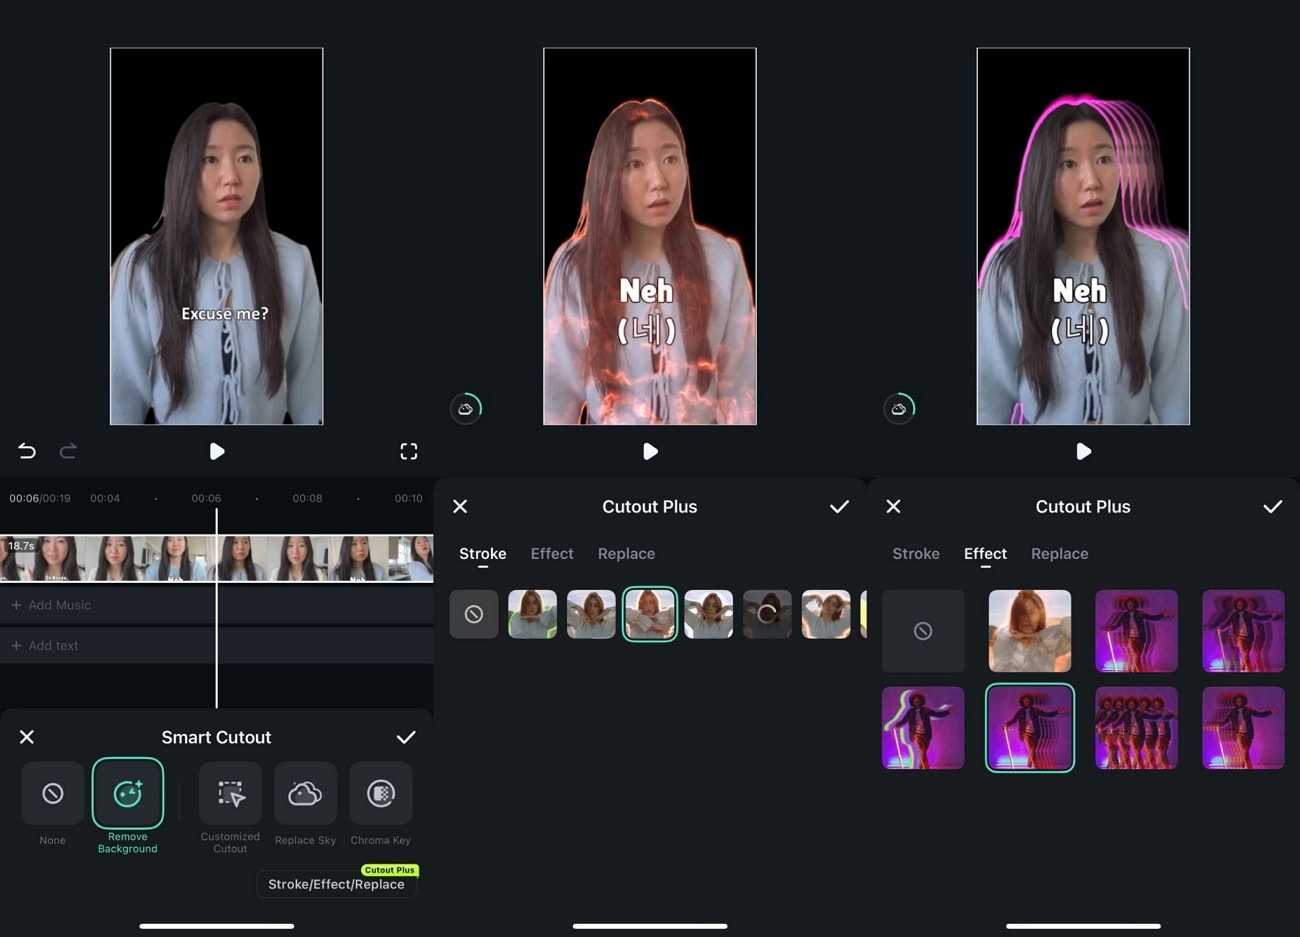The width and height of the screenshot is (1300, 937).
Task: Select the highlighted flame stroke thumbnail
Action: coord(650,614)
